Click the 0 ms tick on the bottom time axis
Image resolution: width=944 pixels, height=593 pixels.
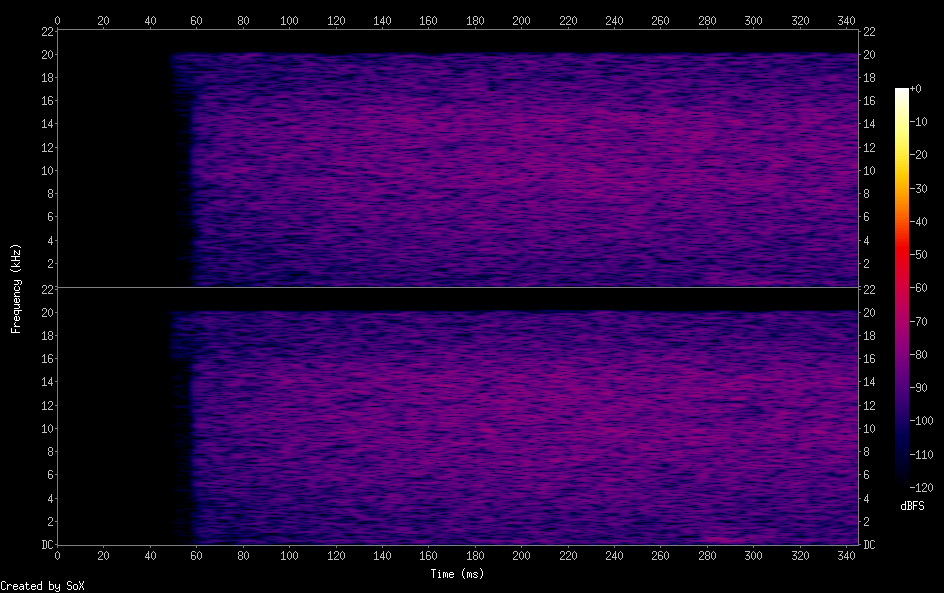pyautogui.click(x=57, y=555)
